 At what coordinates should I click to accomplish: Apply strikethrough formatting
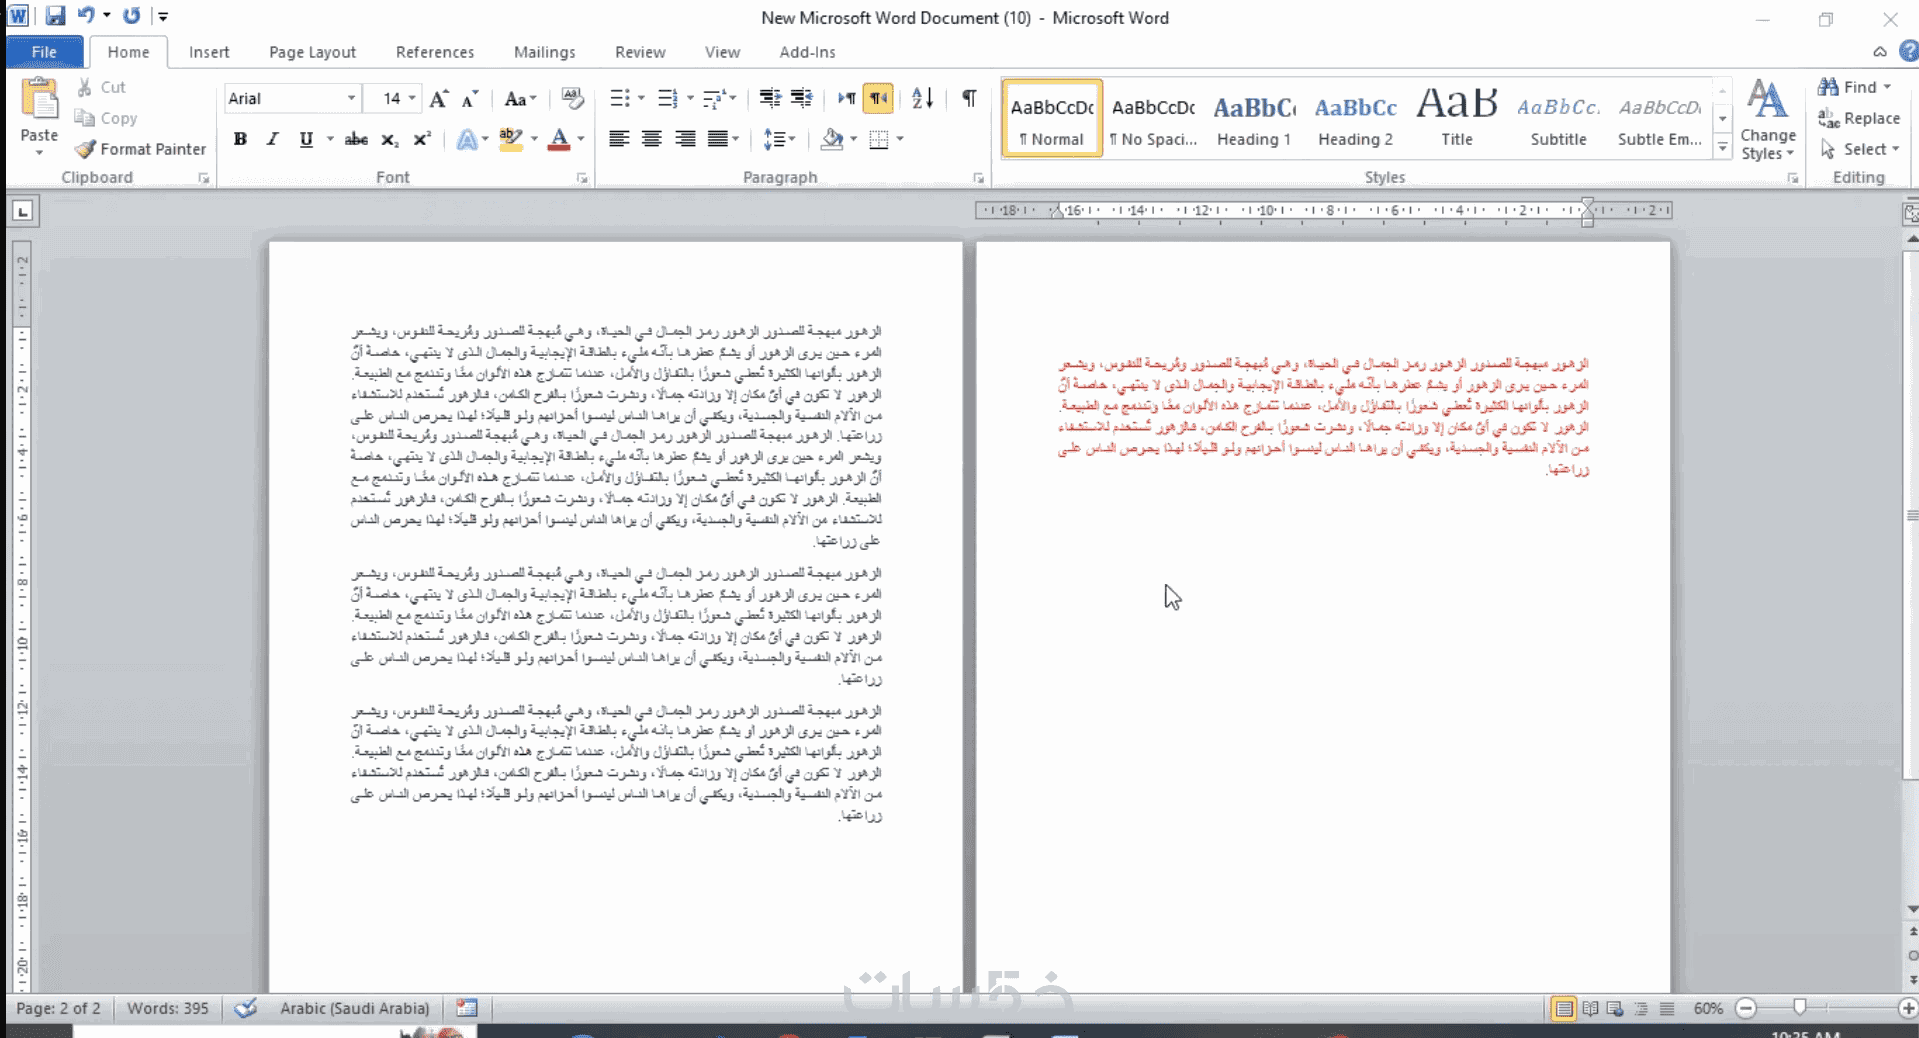coord(356,139)
